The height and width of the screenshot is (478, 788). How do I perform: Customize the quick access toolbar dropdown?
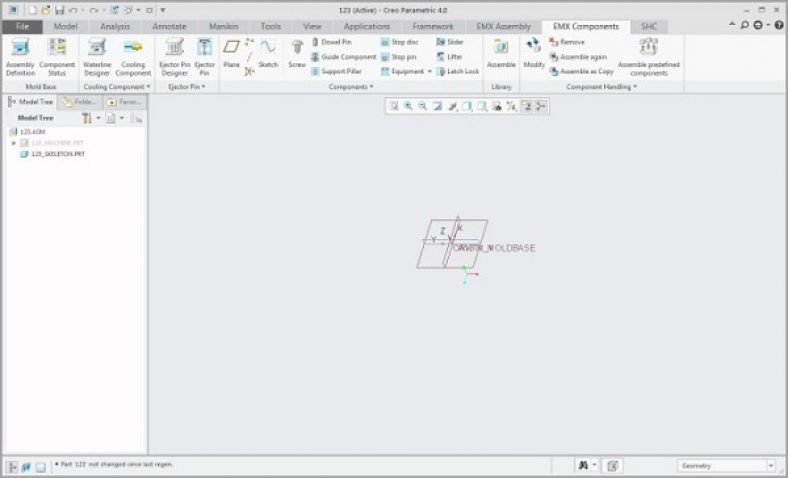tap(163, 10)
